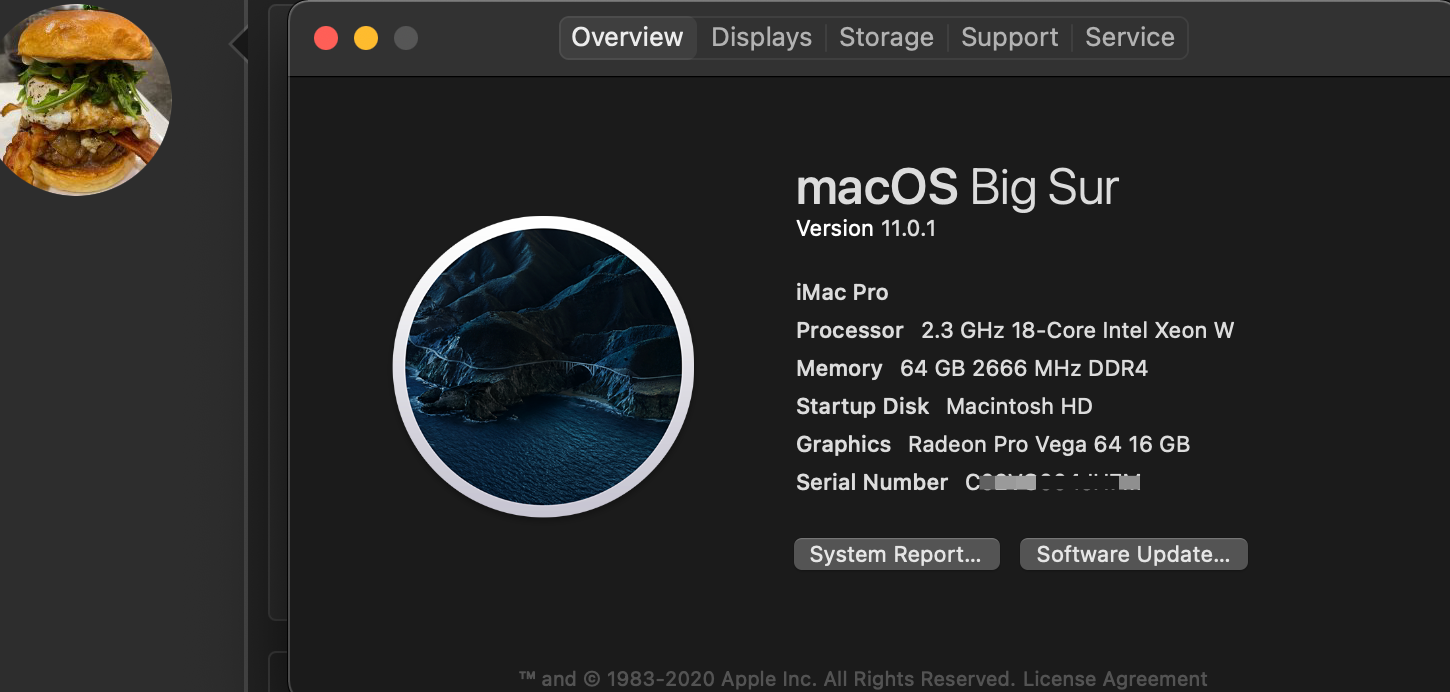1450x692 pixels.
Task: Click the macOS Big Sur heading
Action: point(957,187)
